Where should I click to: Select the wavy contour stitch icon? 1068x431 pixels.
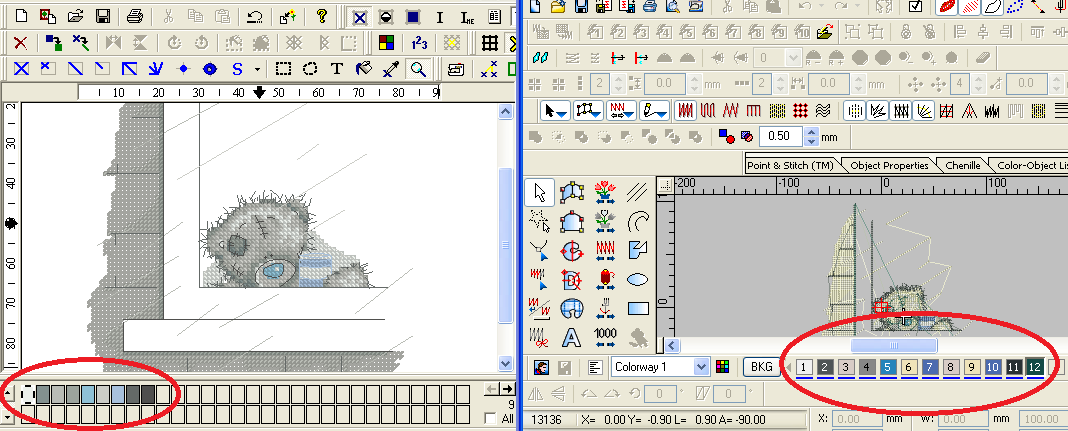coord(823,110)
